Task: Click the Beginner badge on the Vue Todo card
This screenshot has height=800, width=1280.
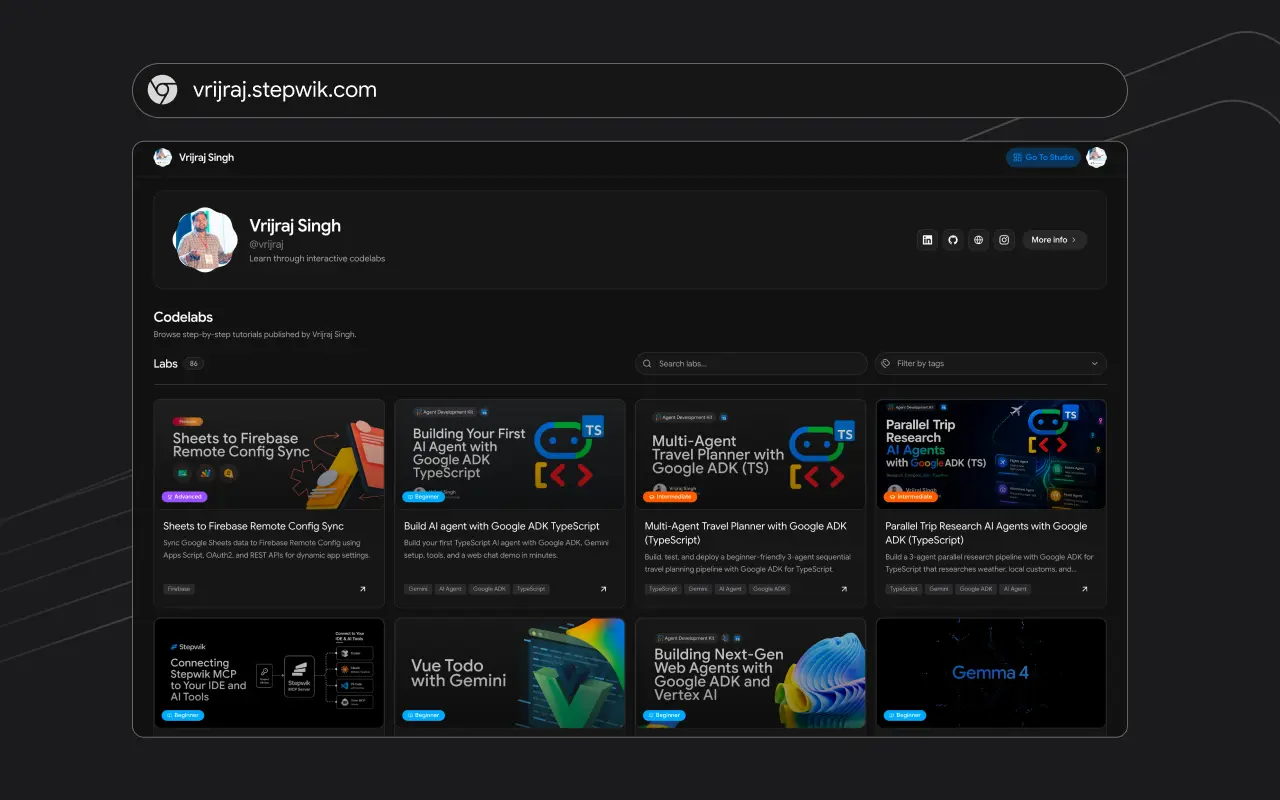Action: click(x=424, y=715)
